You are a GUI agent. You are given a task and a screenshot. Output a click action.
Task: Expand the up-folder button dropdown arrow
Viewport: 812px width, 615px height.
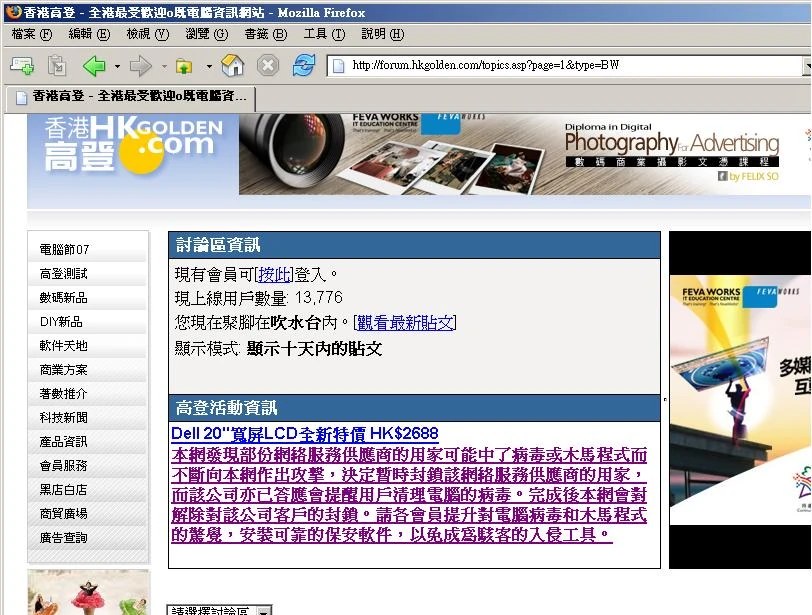(209, 66)
